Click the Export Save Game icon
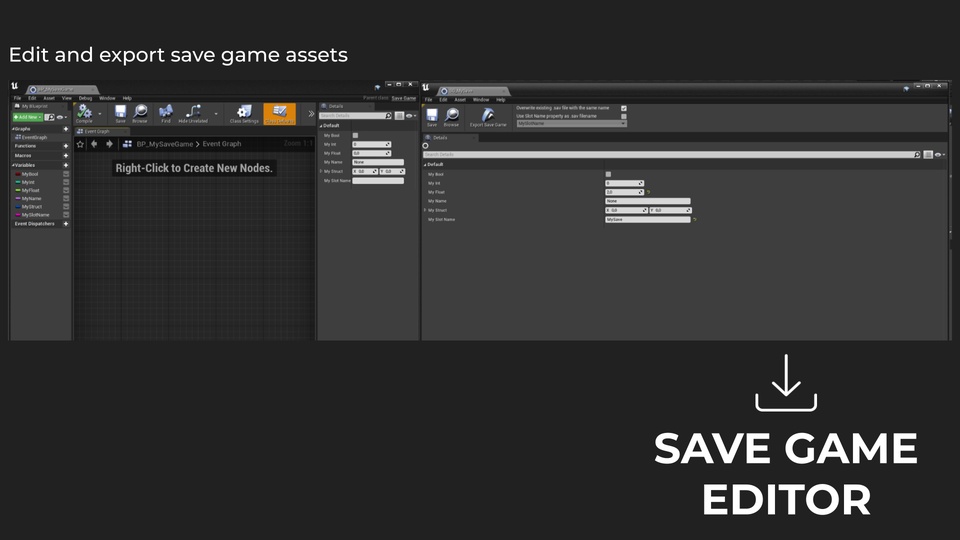Viewport: 960px width, 540px height. 488,117
